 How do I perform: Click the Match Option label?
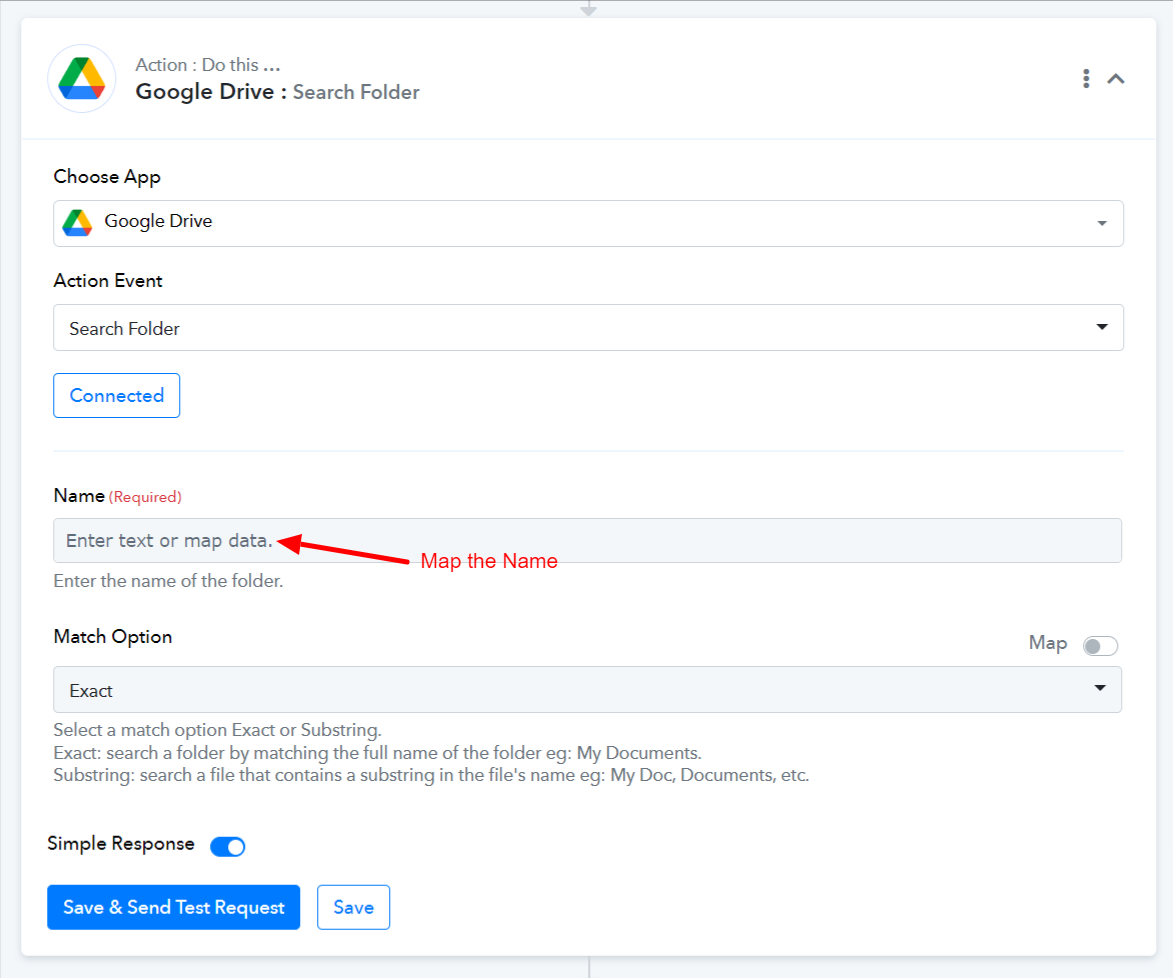[113, 637]
